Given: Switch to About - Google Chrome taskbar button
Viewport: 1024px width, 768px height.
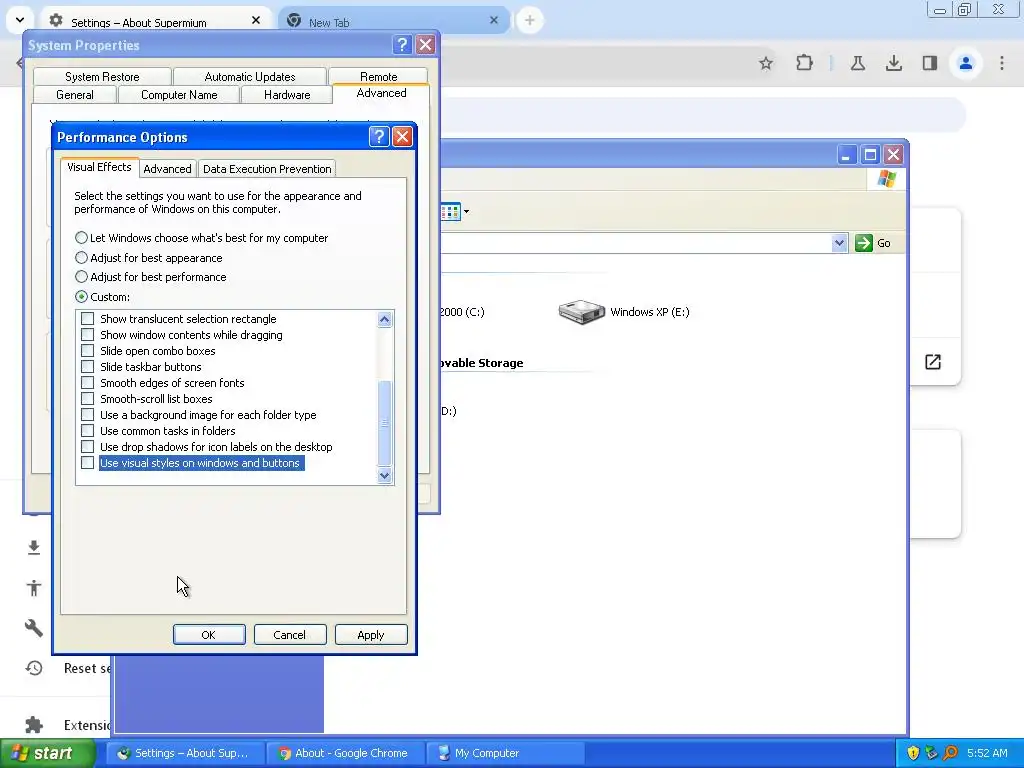Looking at the screenshot, I should [346, 753].
